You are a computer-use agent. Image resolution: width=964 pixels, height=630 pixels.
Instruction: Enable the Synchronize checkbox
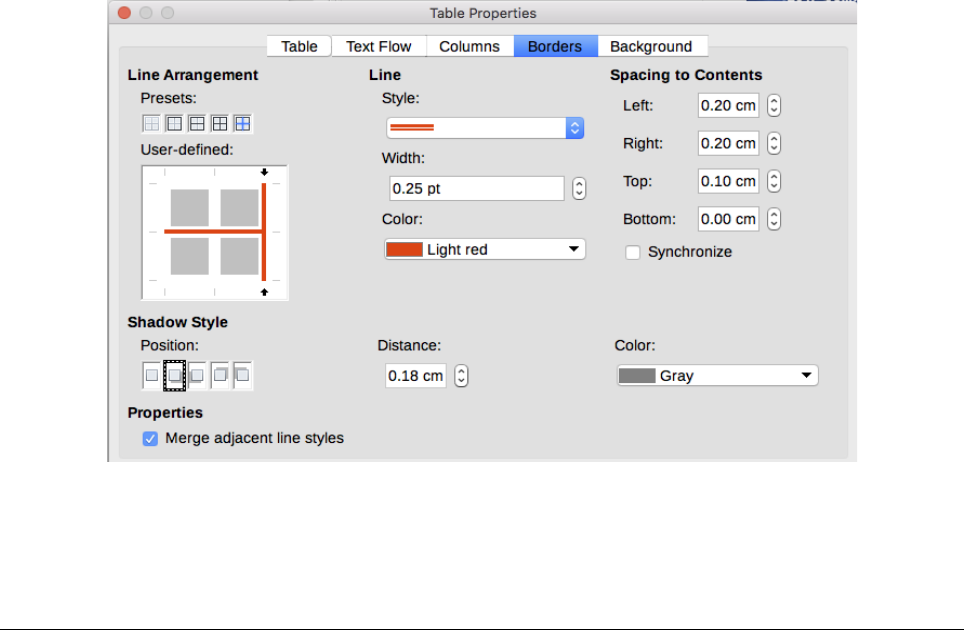point(633,252)
